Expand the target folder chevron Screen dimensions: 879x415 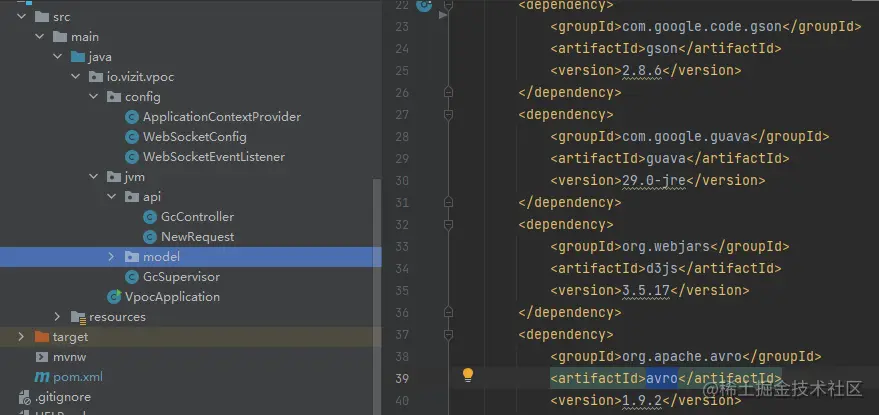pos(21,337)
